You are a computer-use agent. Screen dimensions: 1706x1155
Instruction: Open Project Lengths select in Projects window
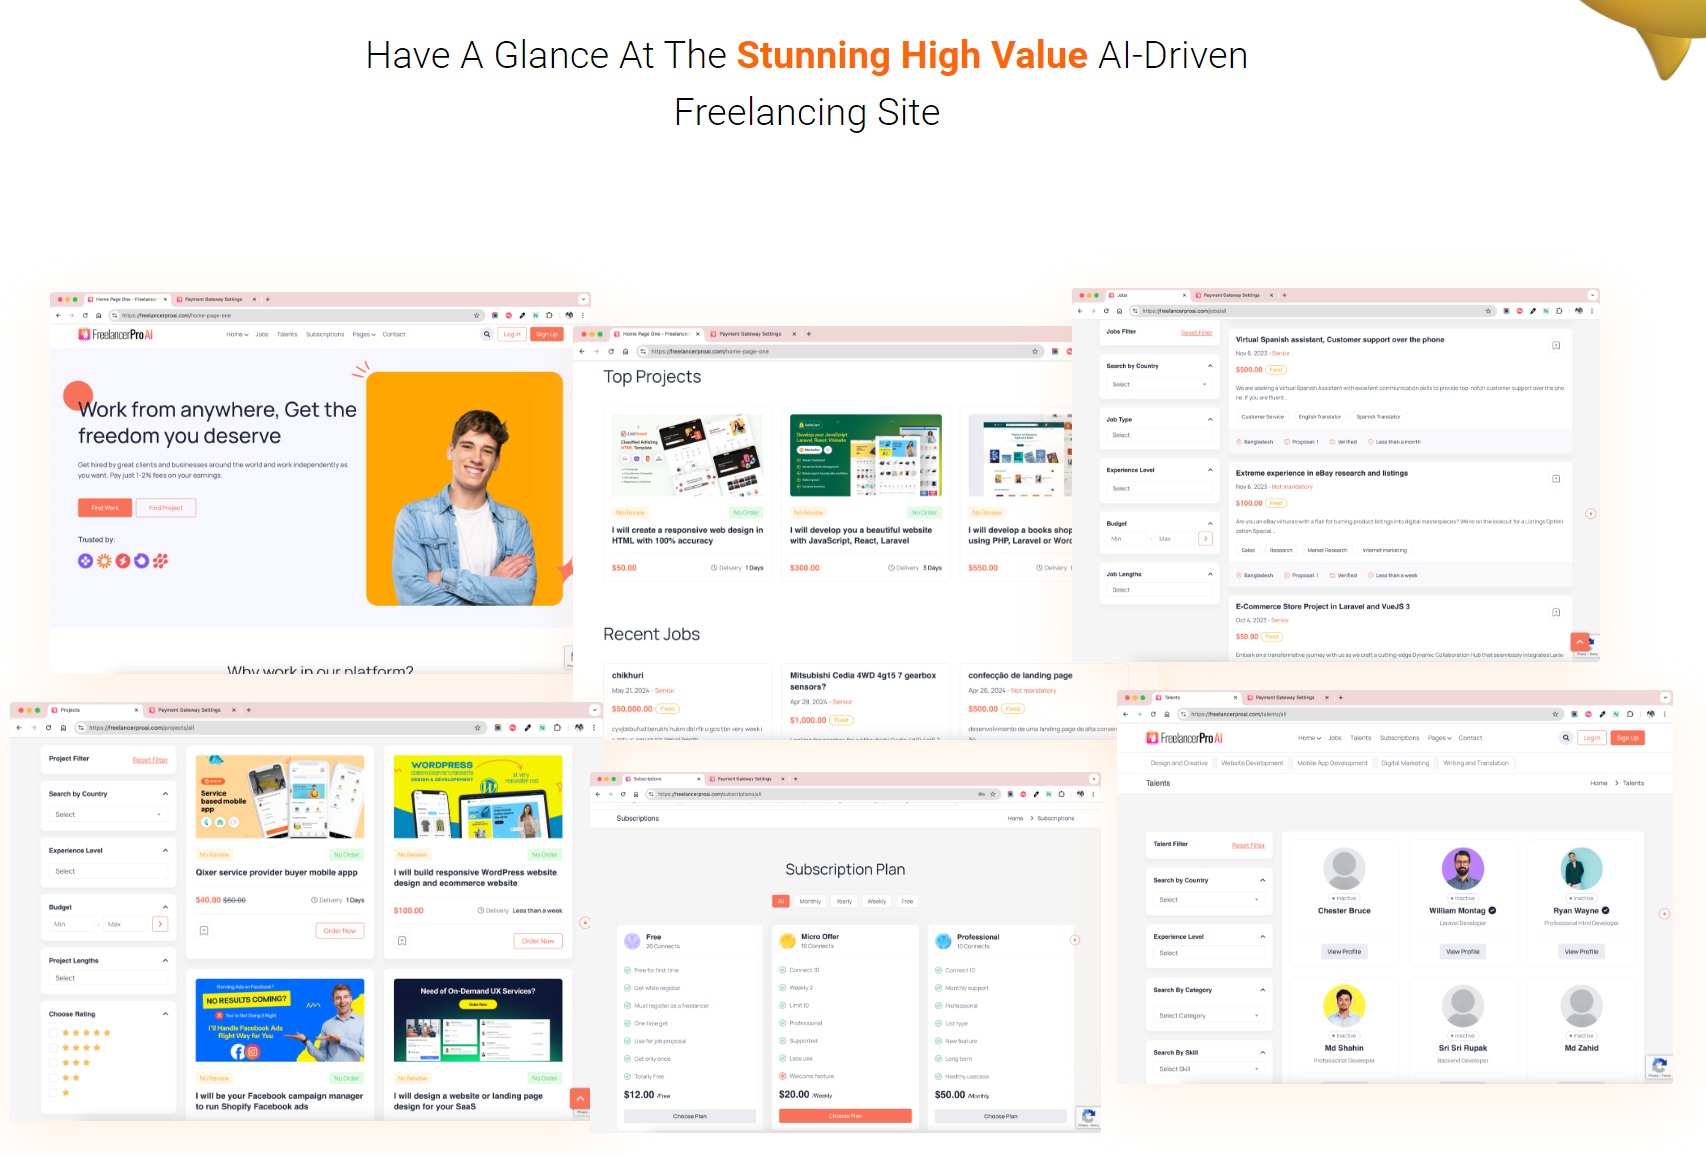(108, 978)
